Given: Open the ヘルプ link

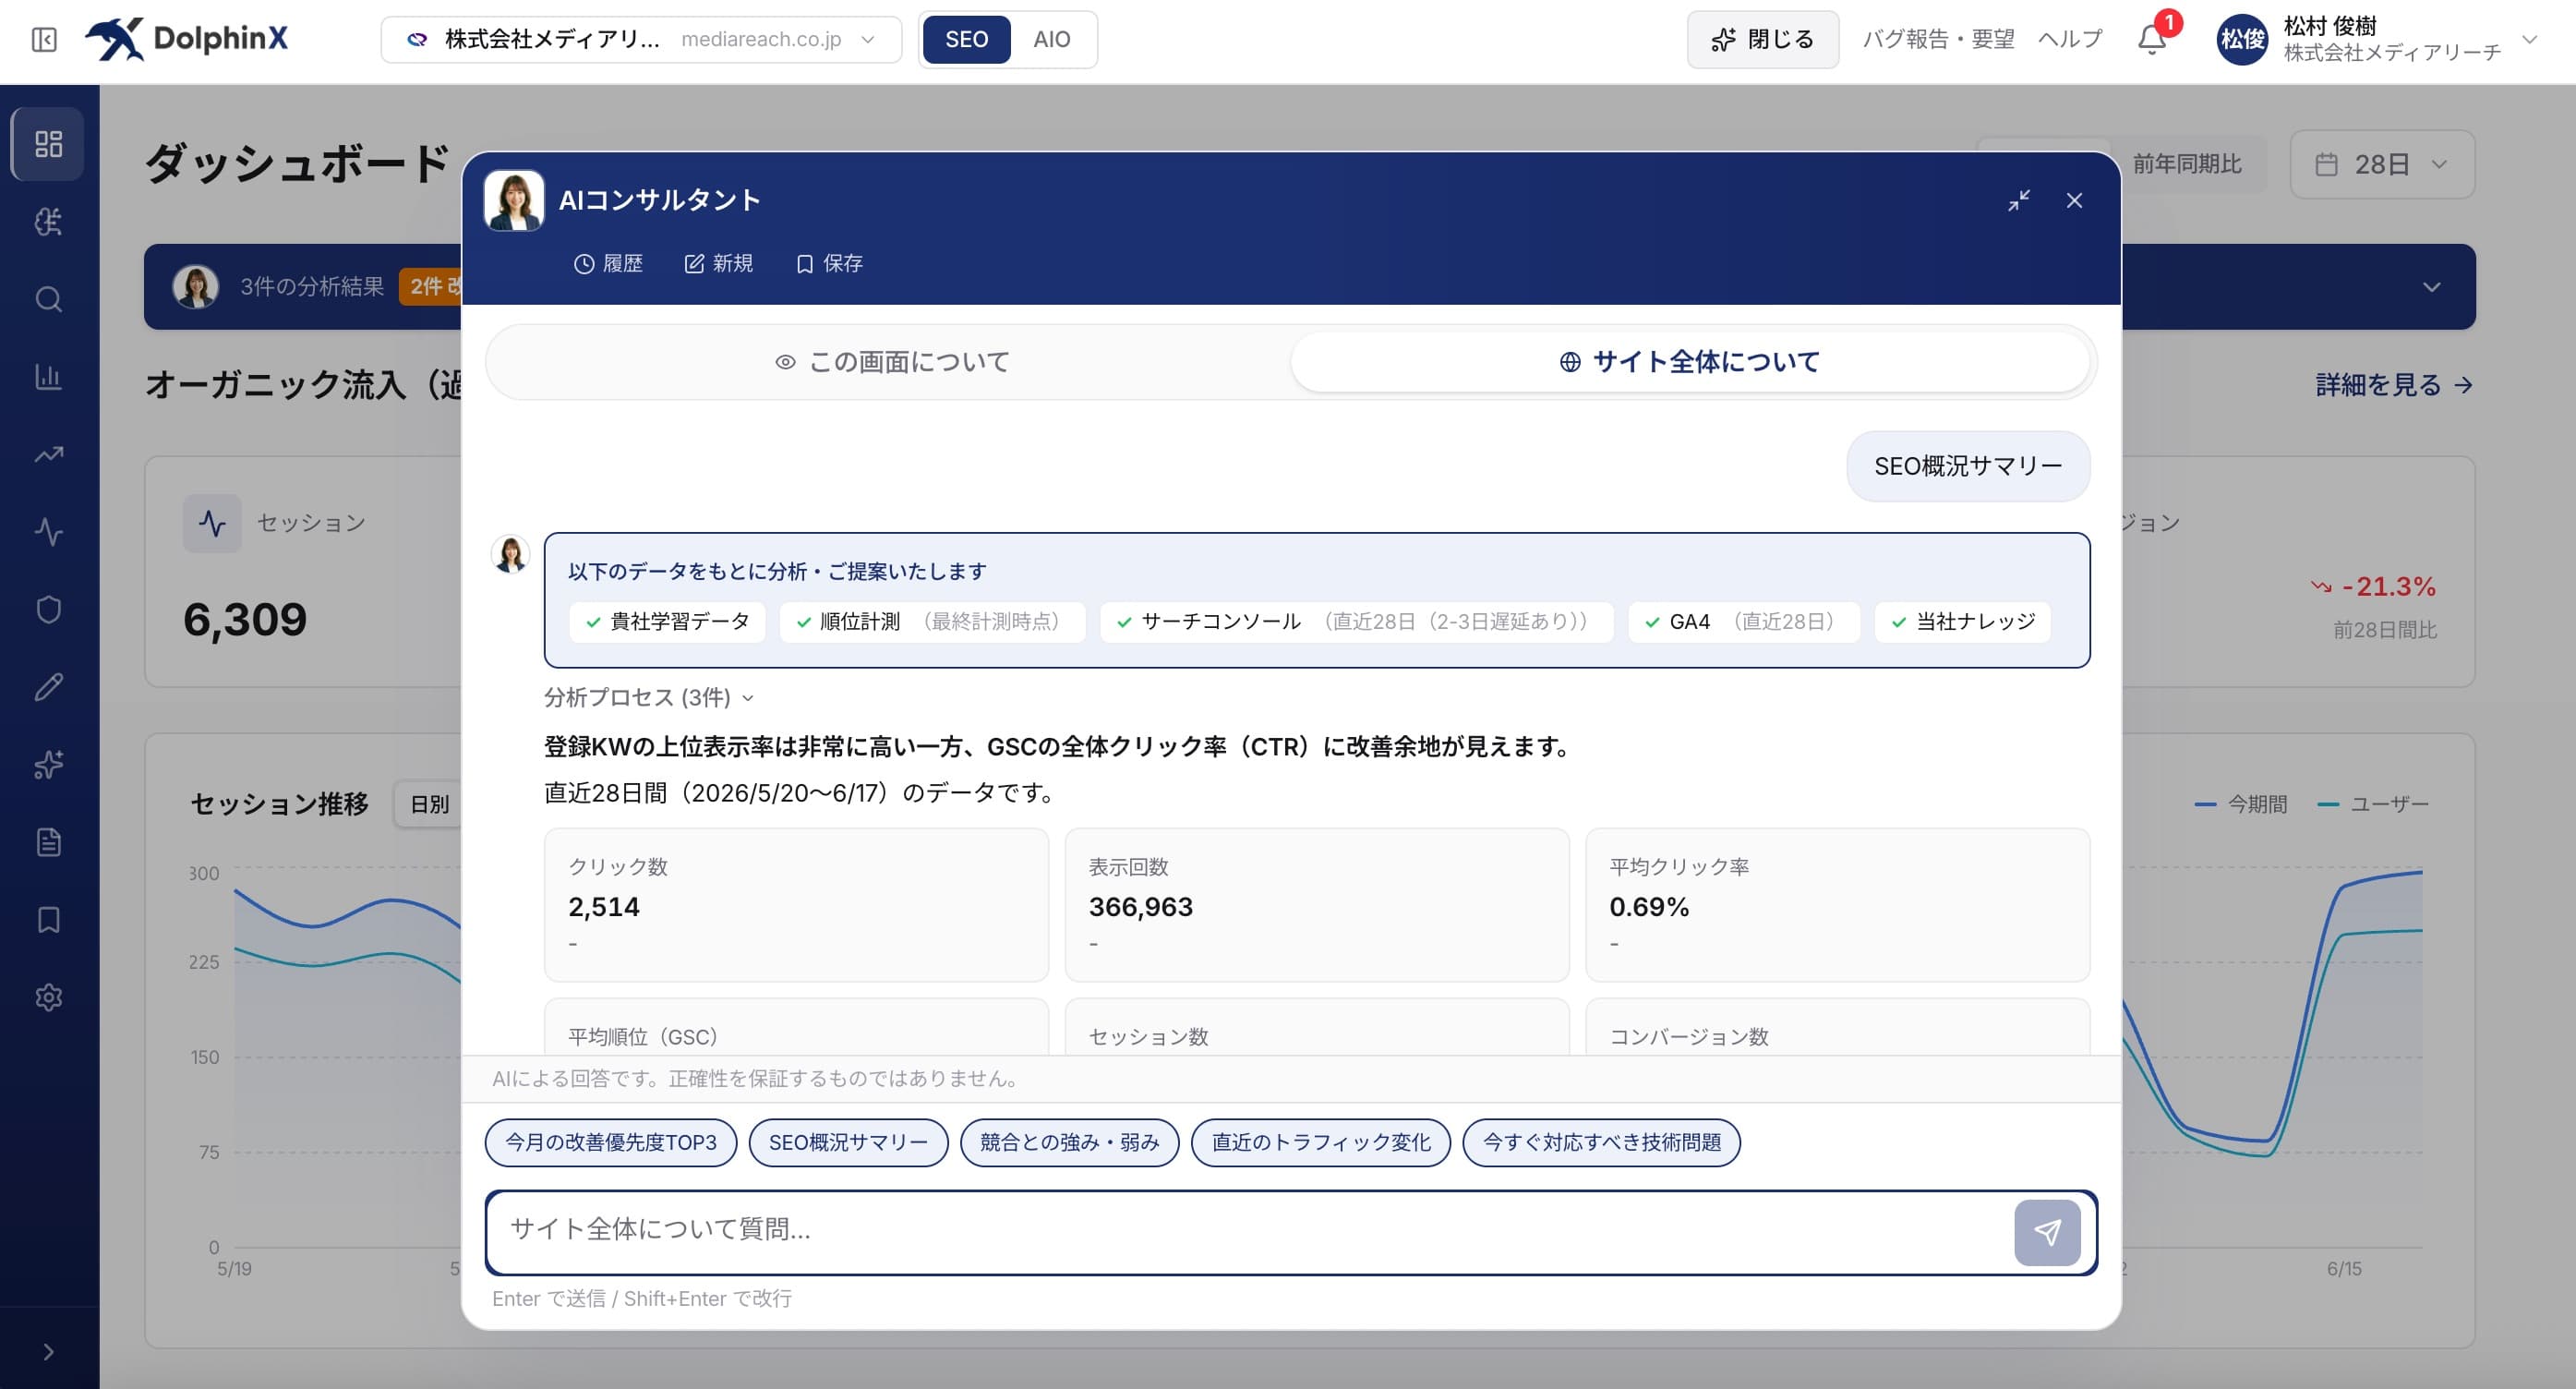Looking at the screenshot, I should pos(2069,39).
